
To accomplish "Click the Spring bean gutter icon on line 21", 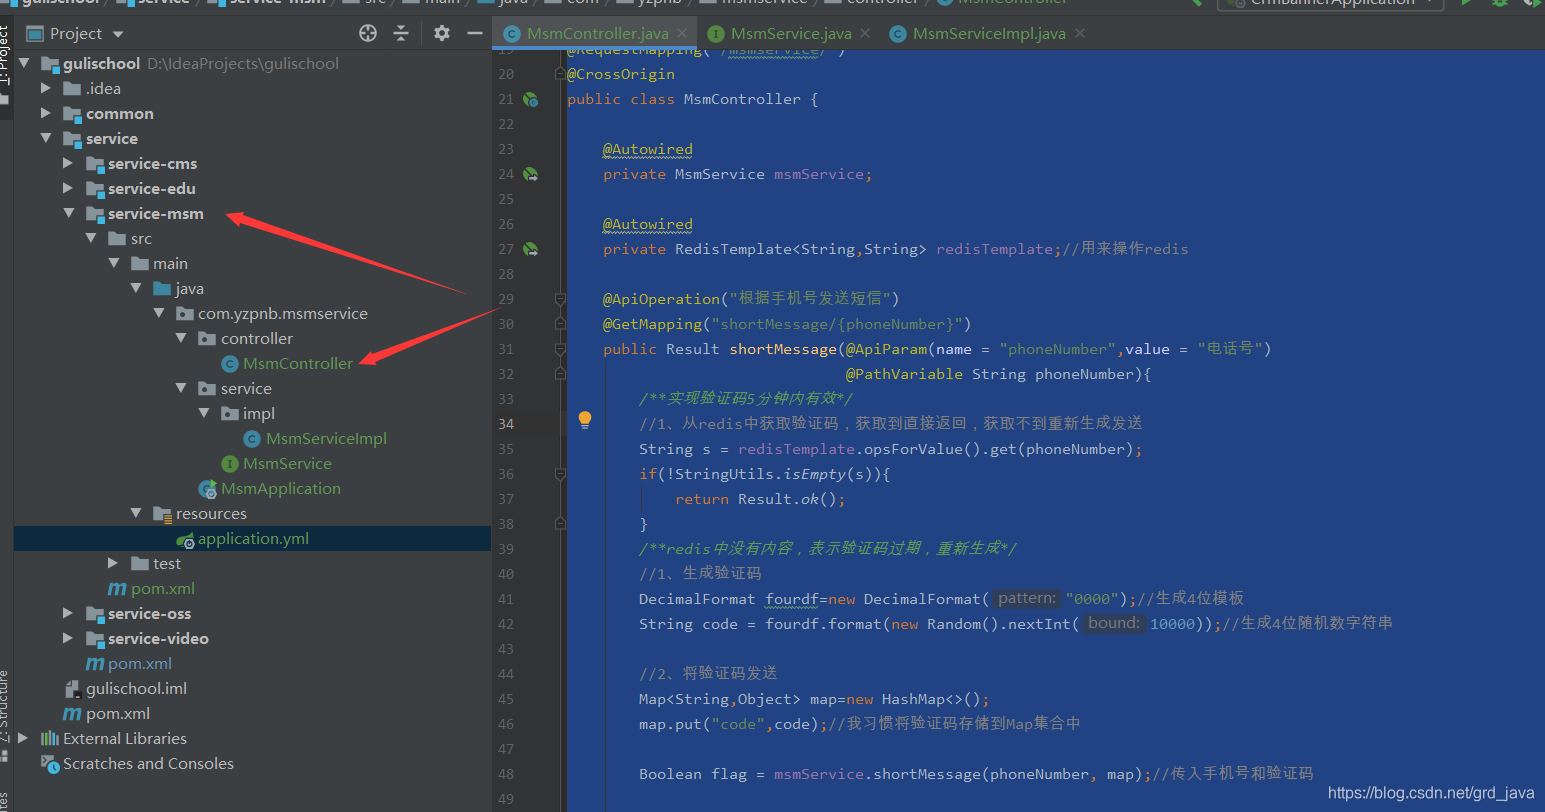I will [x=531, y=99].
